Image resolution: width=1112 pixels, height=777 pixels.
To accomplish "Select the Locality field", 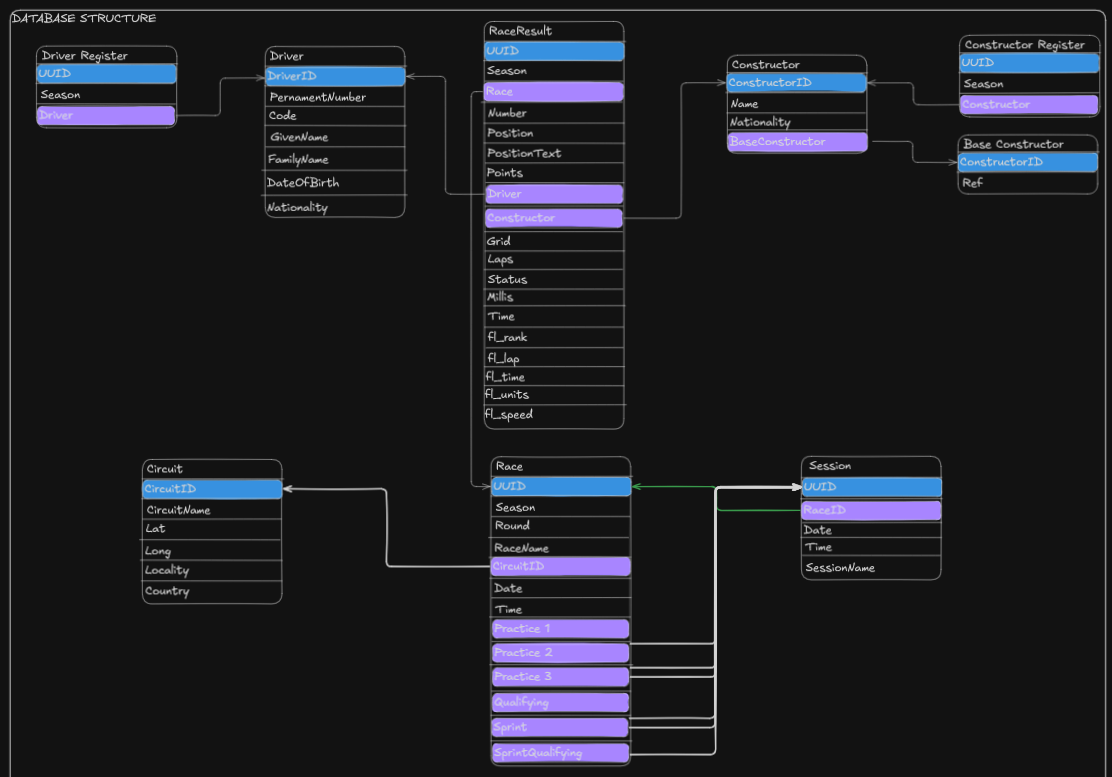I will (212, 570).
